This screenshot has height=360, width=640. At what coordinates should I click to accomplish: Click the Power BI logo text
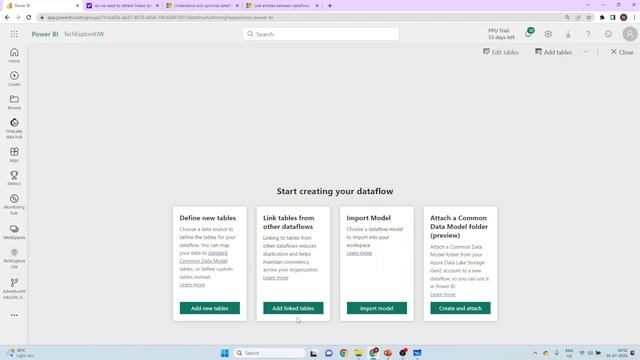[x=45, y=34]
